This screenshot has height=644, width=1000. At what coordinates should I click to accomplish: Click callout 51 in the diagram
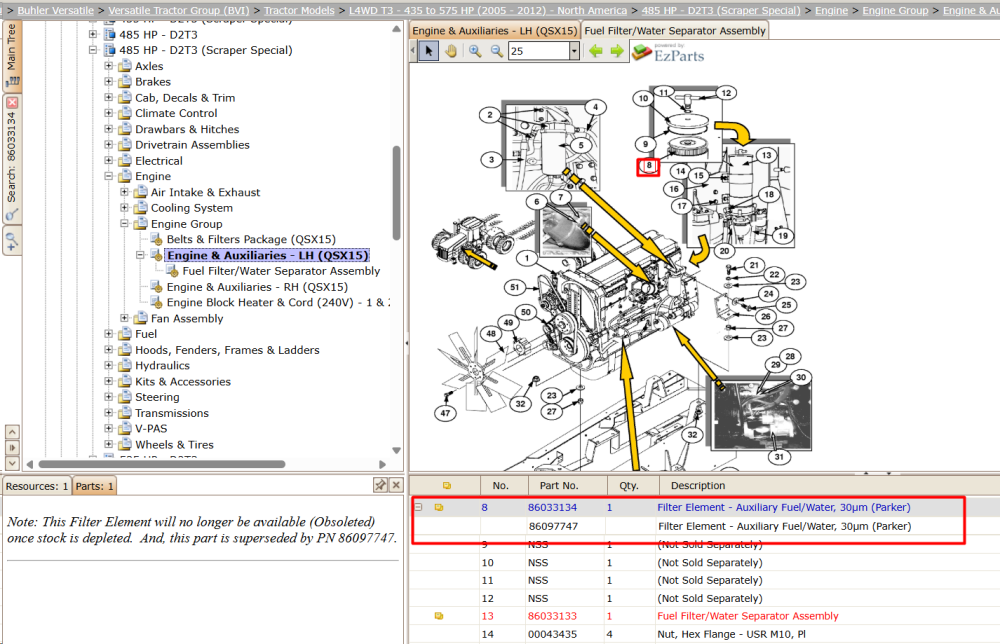click(x=515, y=287)
